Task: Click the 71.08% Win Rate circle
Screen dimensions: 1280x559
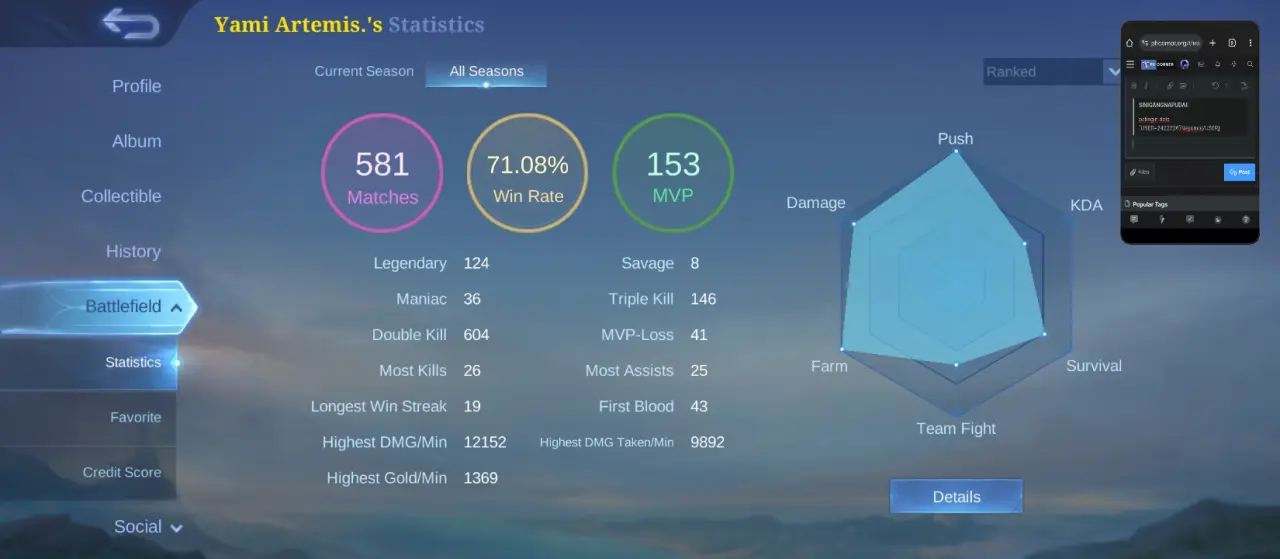Action: pos(528,174)
